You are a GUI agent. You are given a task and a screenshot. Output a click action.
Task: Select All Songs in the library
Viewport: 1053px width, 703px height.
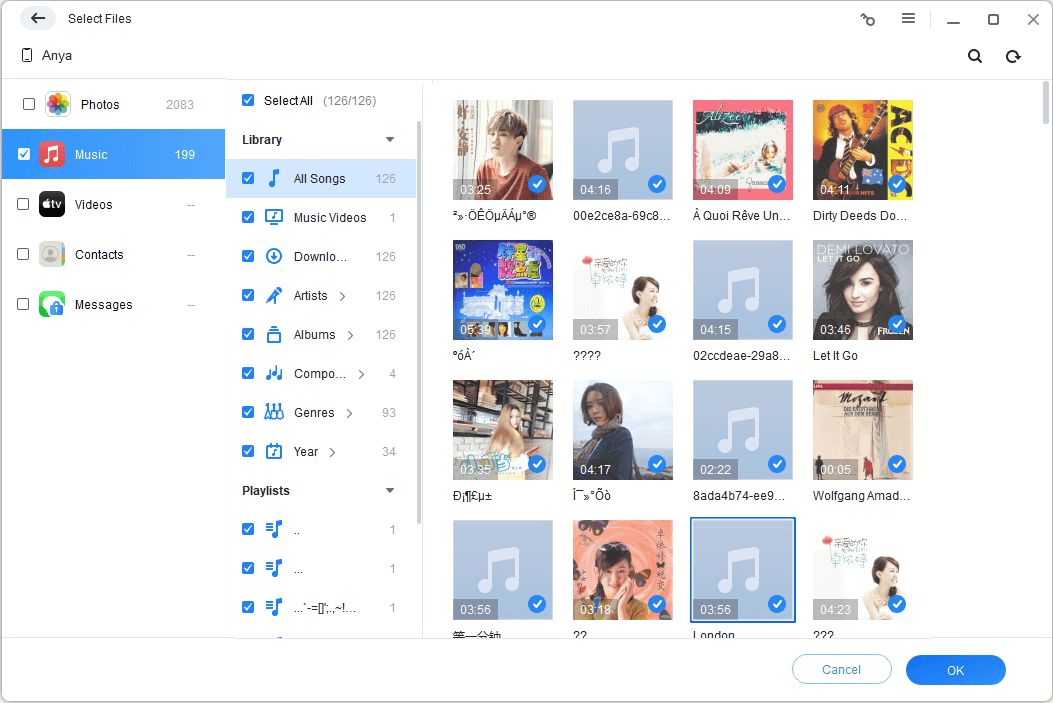point(319,179)
